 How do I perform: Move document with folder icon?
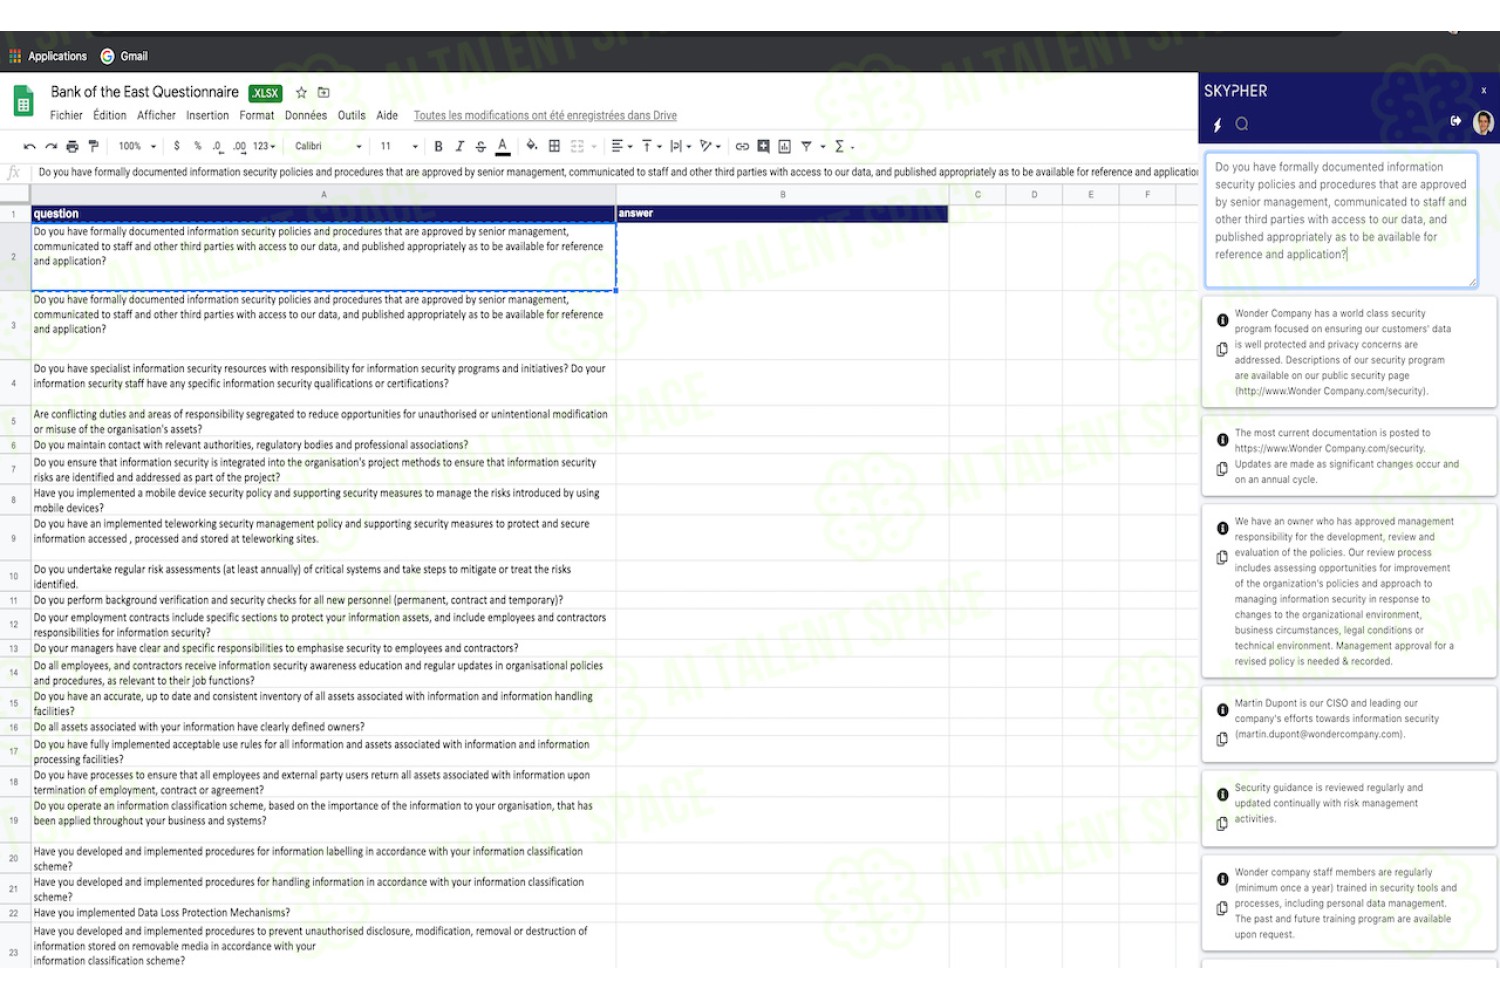tap(323, 92)
